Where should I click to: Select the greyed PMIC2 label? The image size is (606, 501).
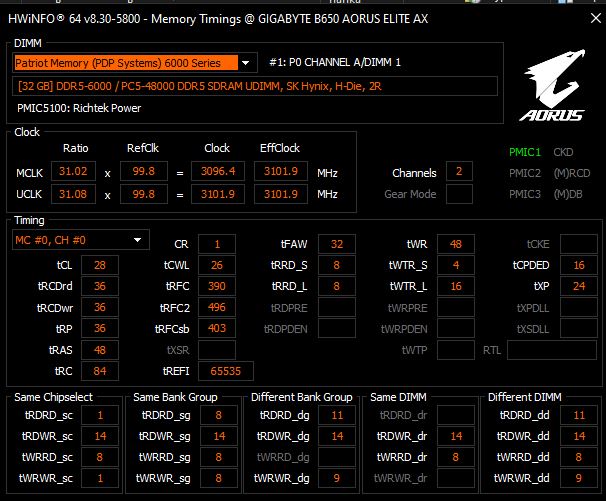[524, 173]
